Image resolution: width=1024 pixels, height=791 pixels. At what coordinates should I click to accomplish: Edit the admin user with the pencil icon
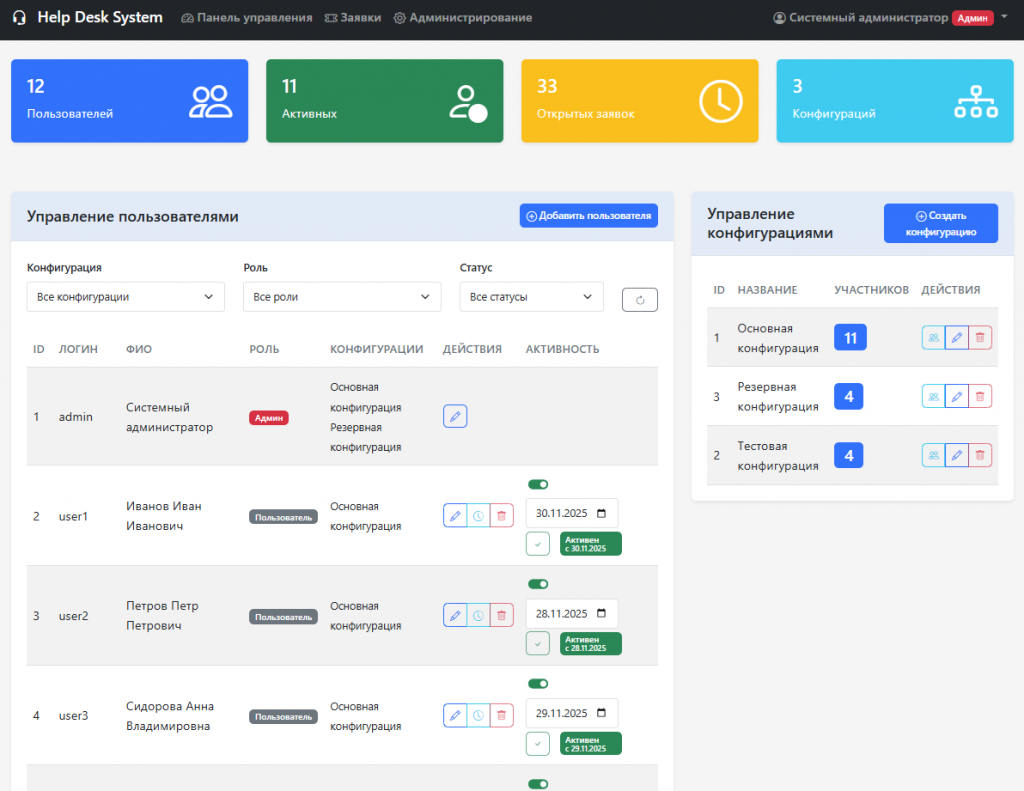coord(455,416)
